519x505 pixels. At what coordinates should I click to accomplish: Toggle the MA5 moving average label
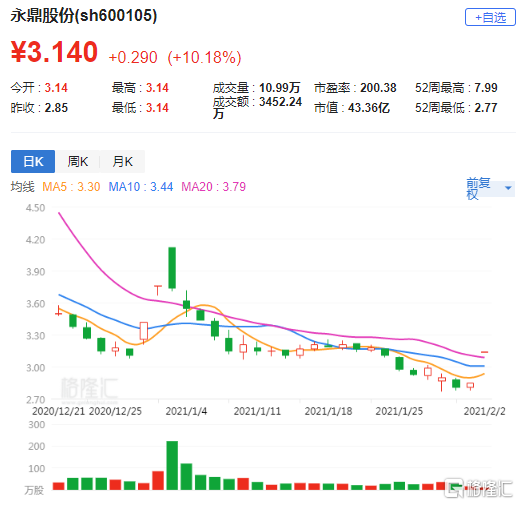coord(71,187)
